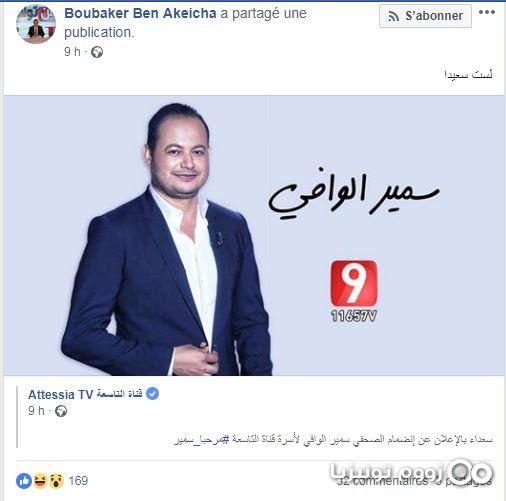The width and height of the screenshot is (506, 501).
Task: Open Boubaker Ben Akeicha's profile picture
Action: 36,24
